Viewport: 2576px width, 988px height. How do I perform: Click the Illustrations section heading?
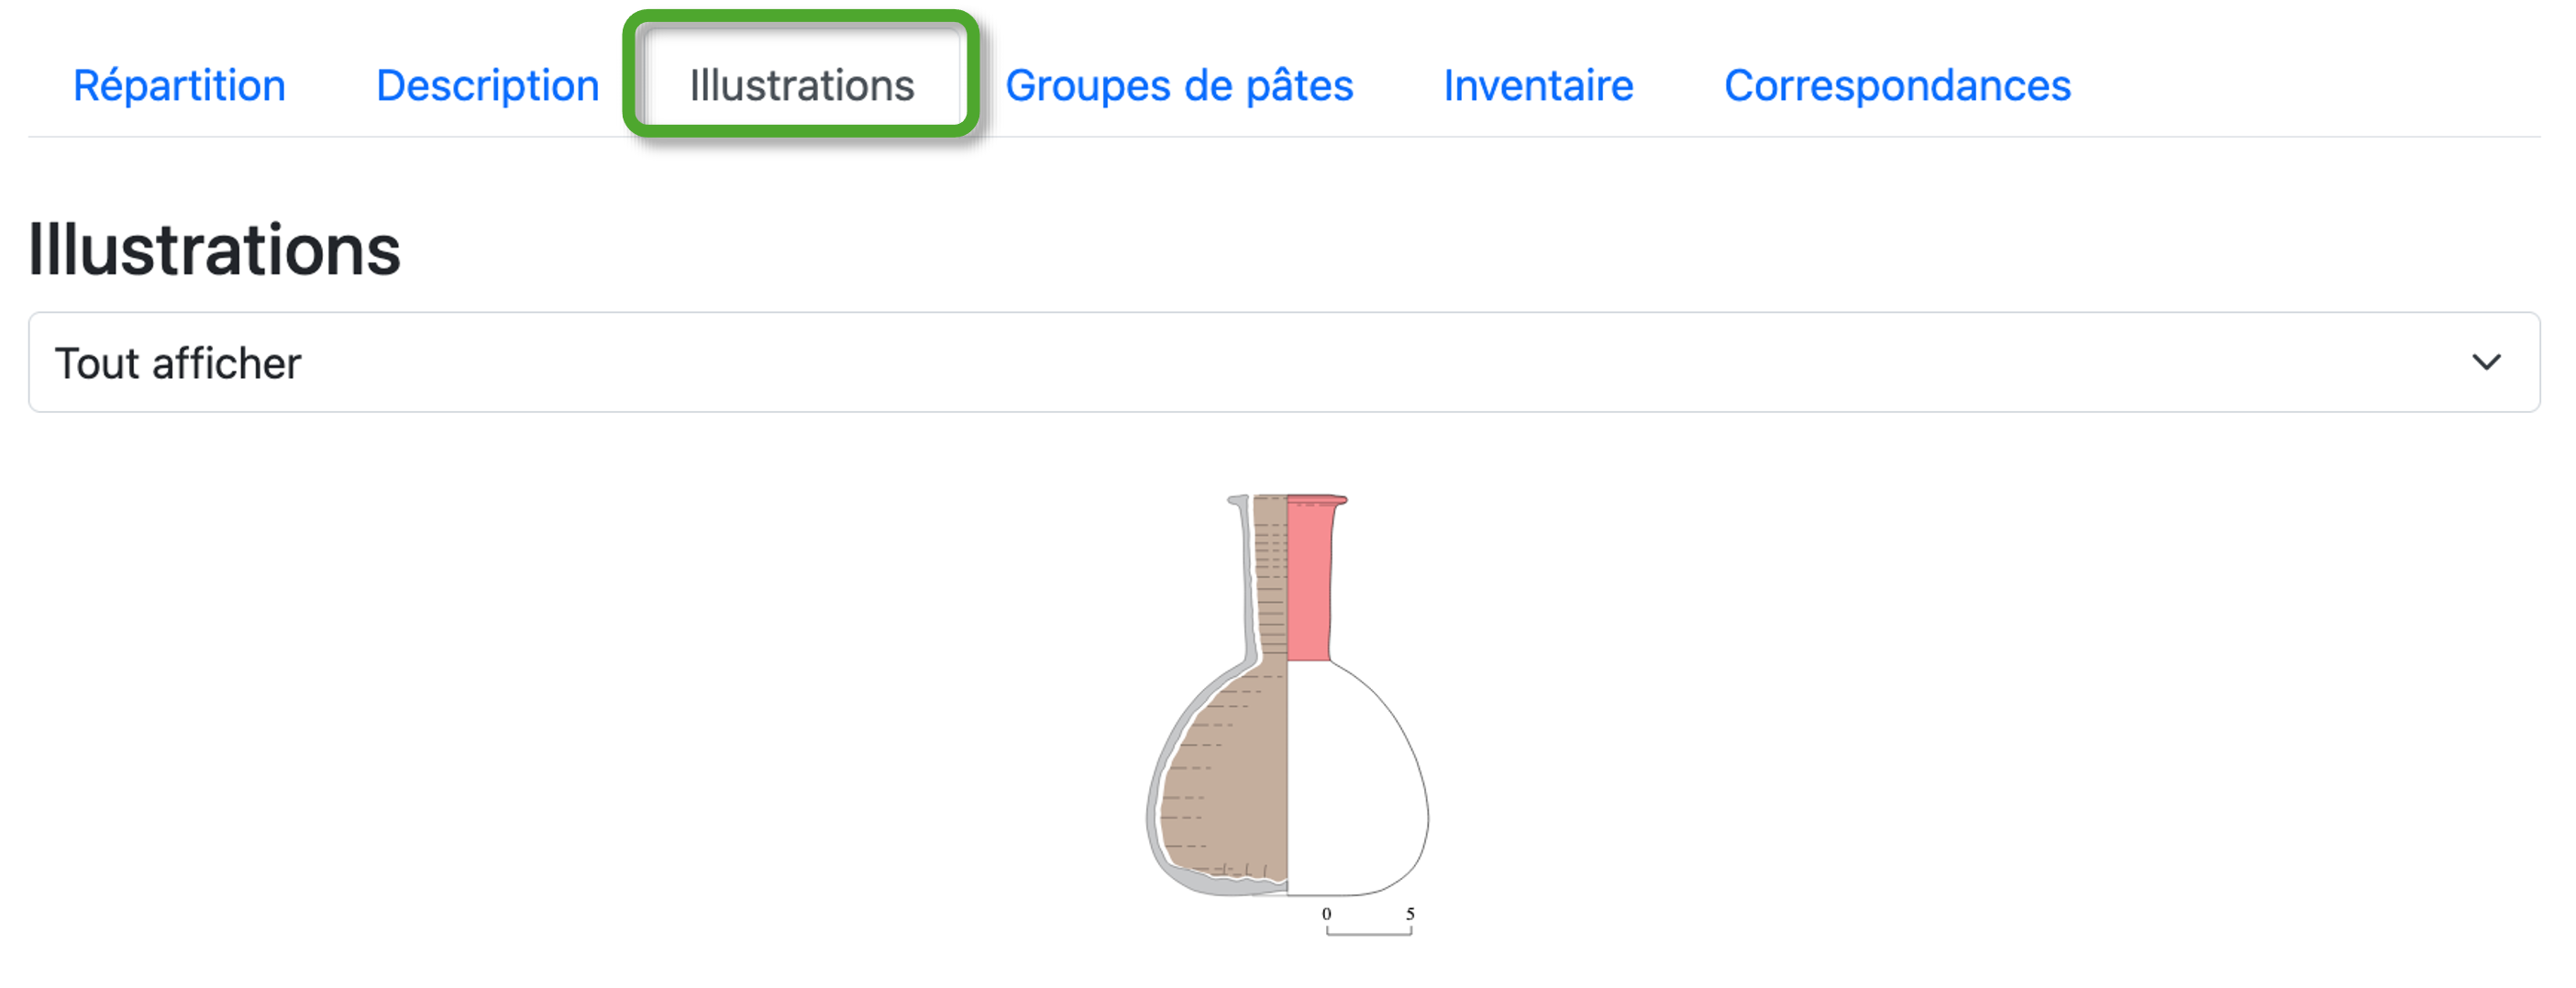tap(214, 249)
